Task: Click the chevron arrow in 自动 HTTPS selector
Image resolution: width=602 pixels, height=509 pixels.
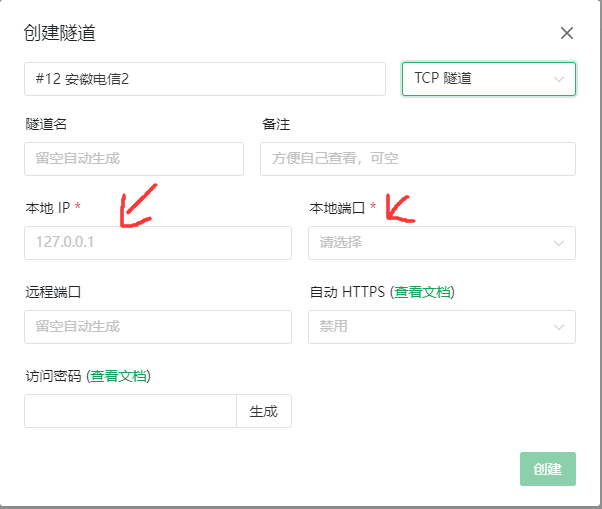Action: (x=558, y=327)
